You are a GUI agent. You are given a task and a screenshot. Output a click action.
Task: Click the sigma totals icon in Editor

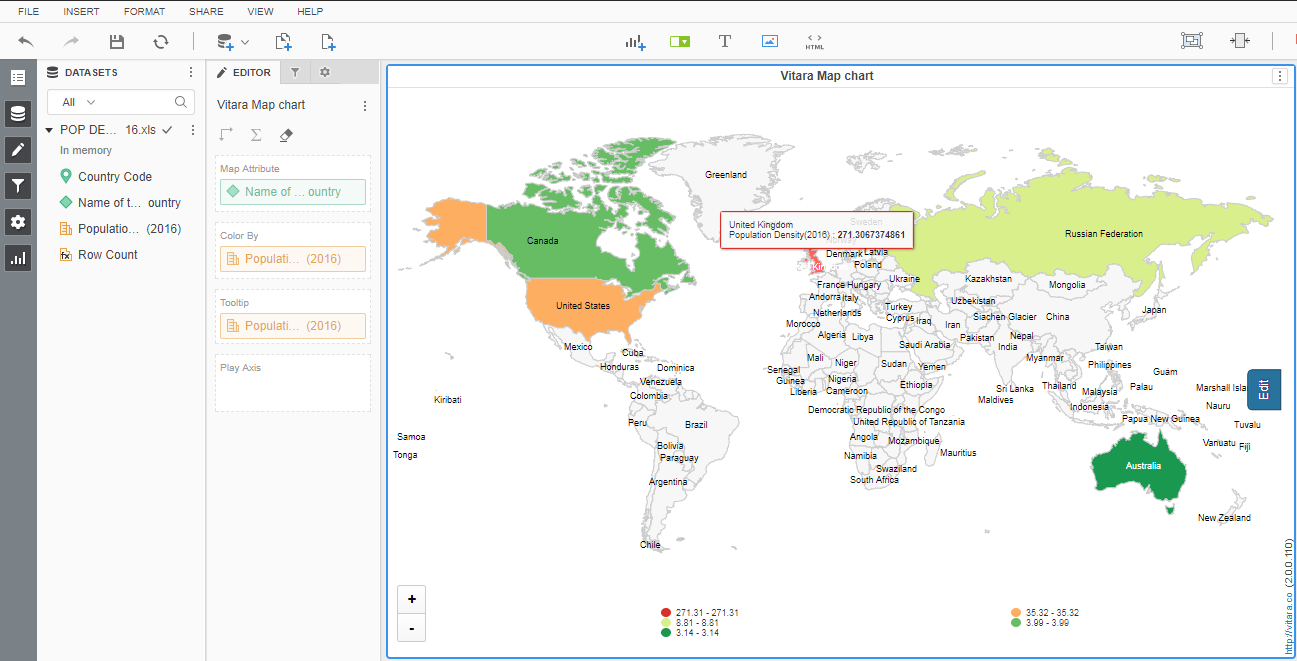(256, 134)
